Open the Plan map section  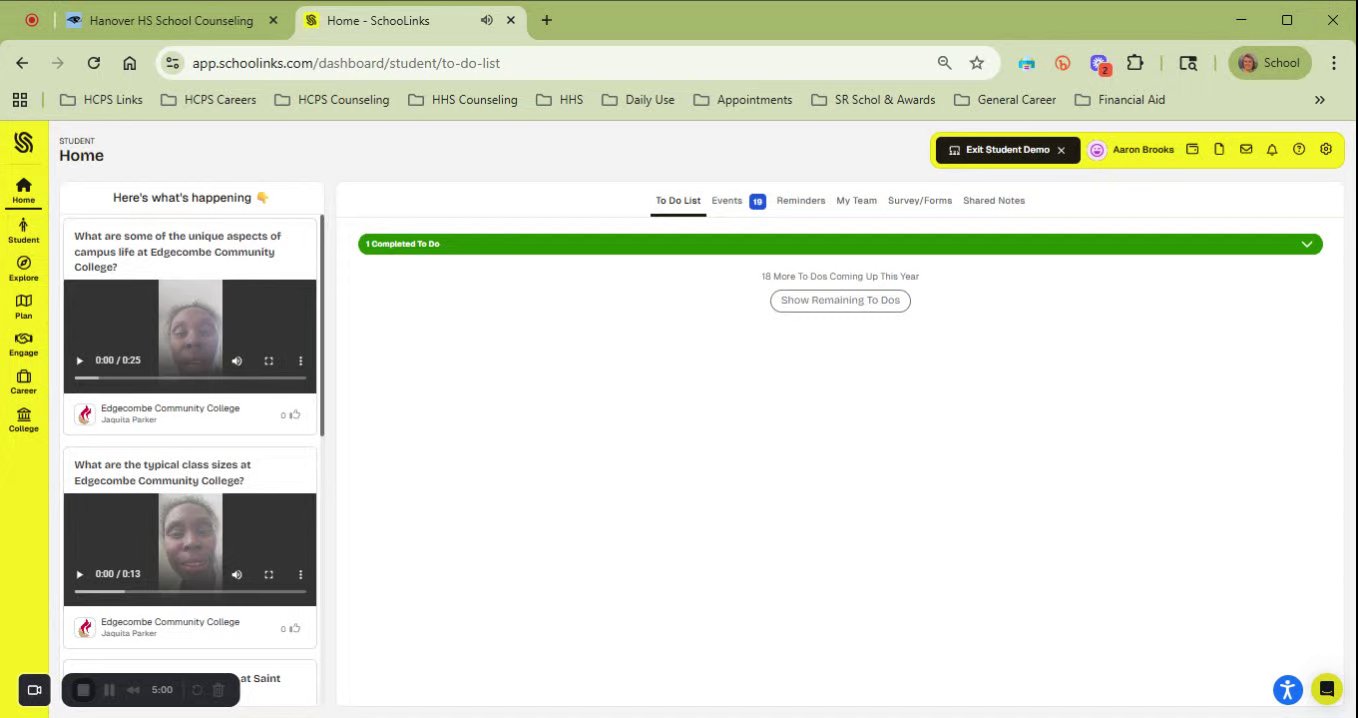click(24, 306)
